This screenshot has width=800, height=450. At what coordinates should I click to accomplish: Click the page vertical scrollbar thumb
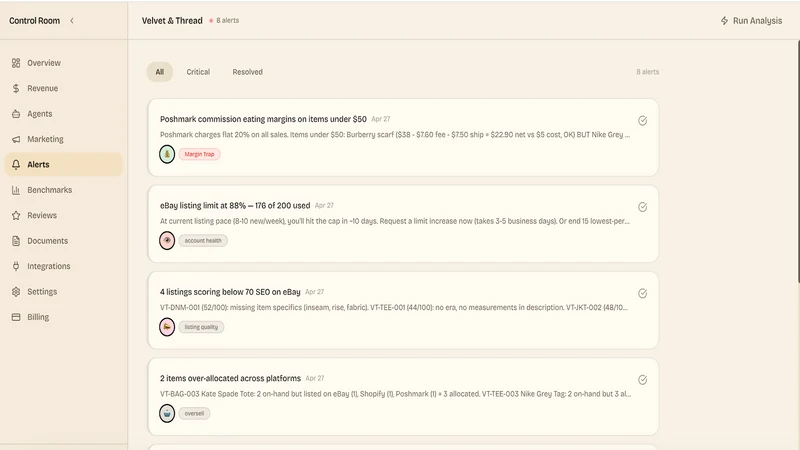[798, 161]
